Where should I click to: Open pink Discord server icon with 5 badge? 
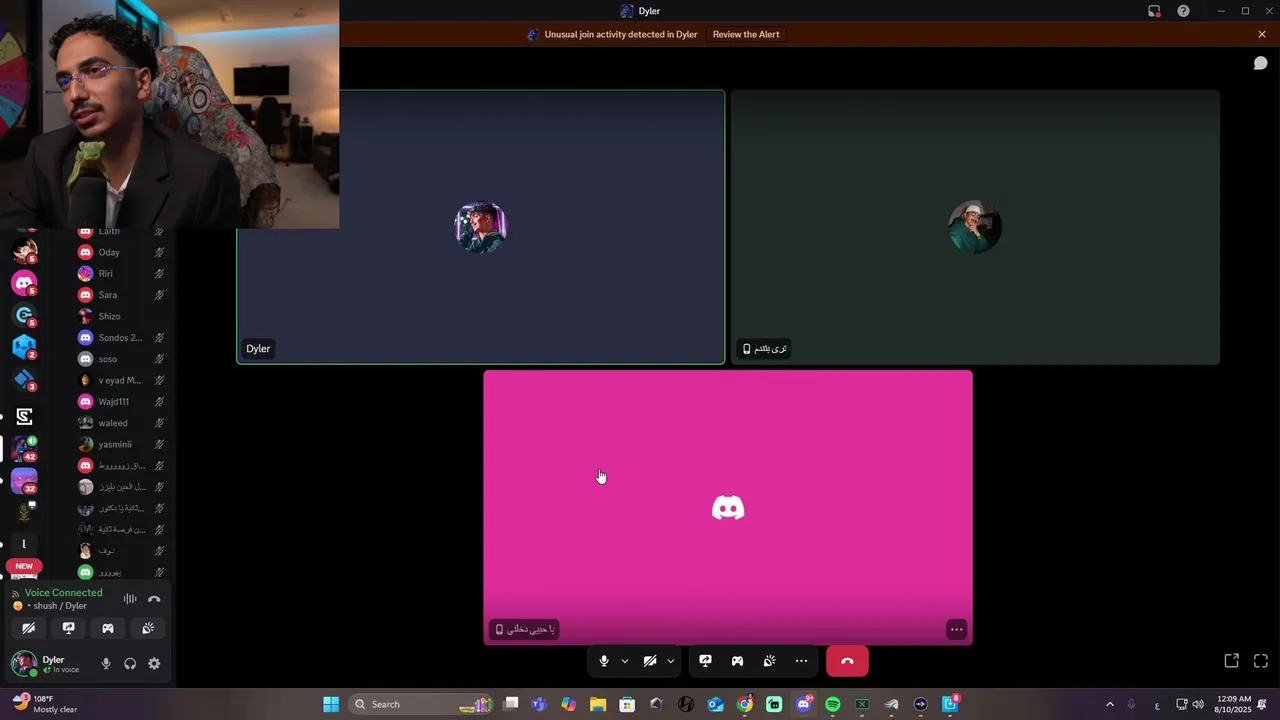(x=24, y=283)
